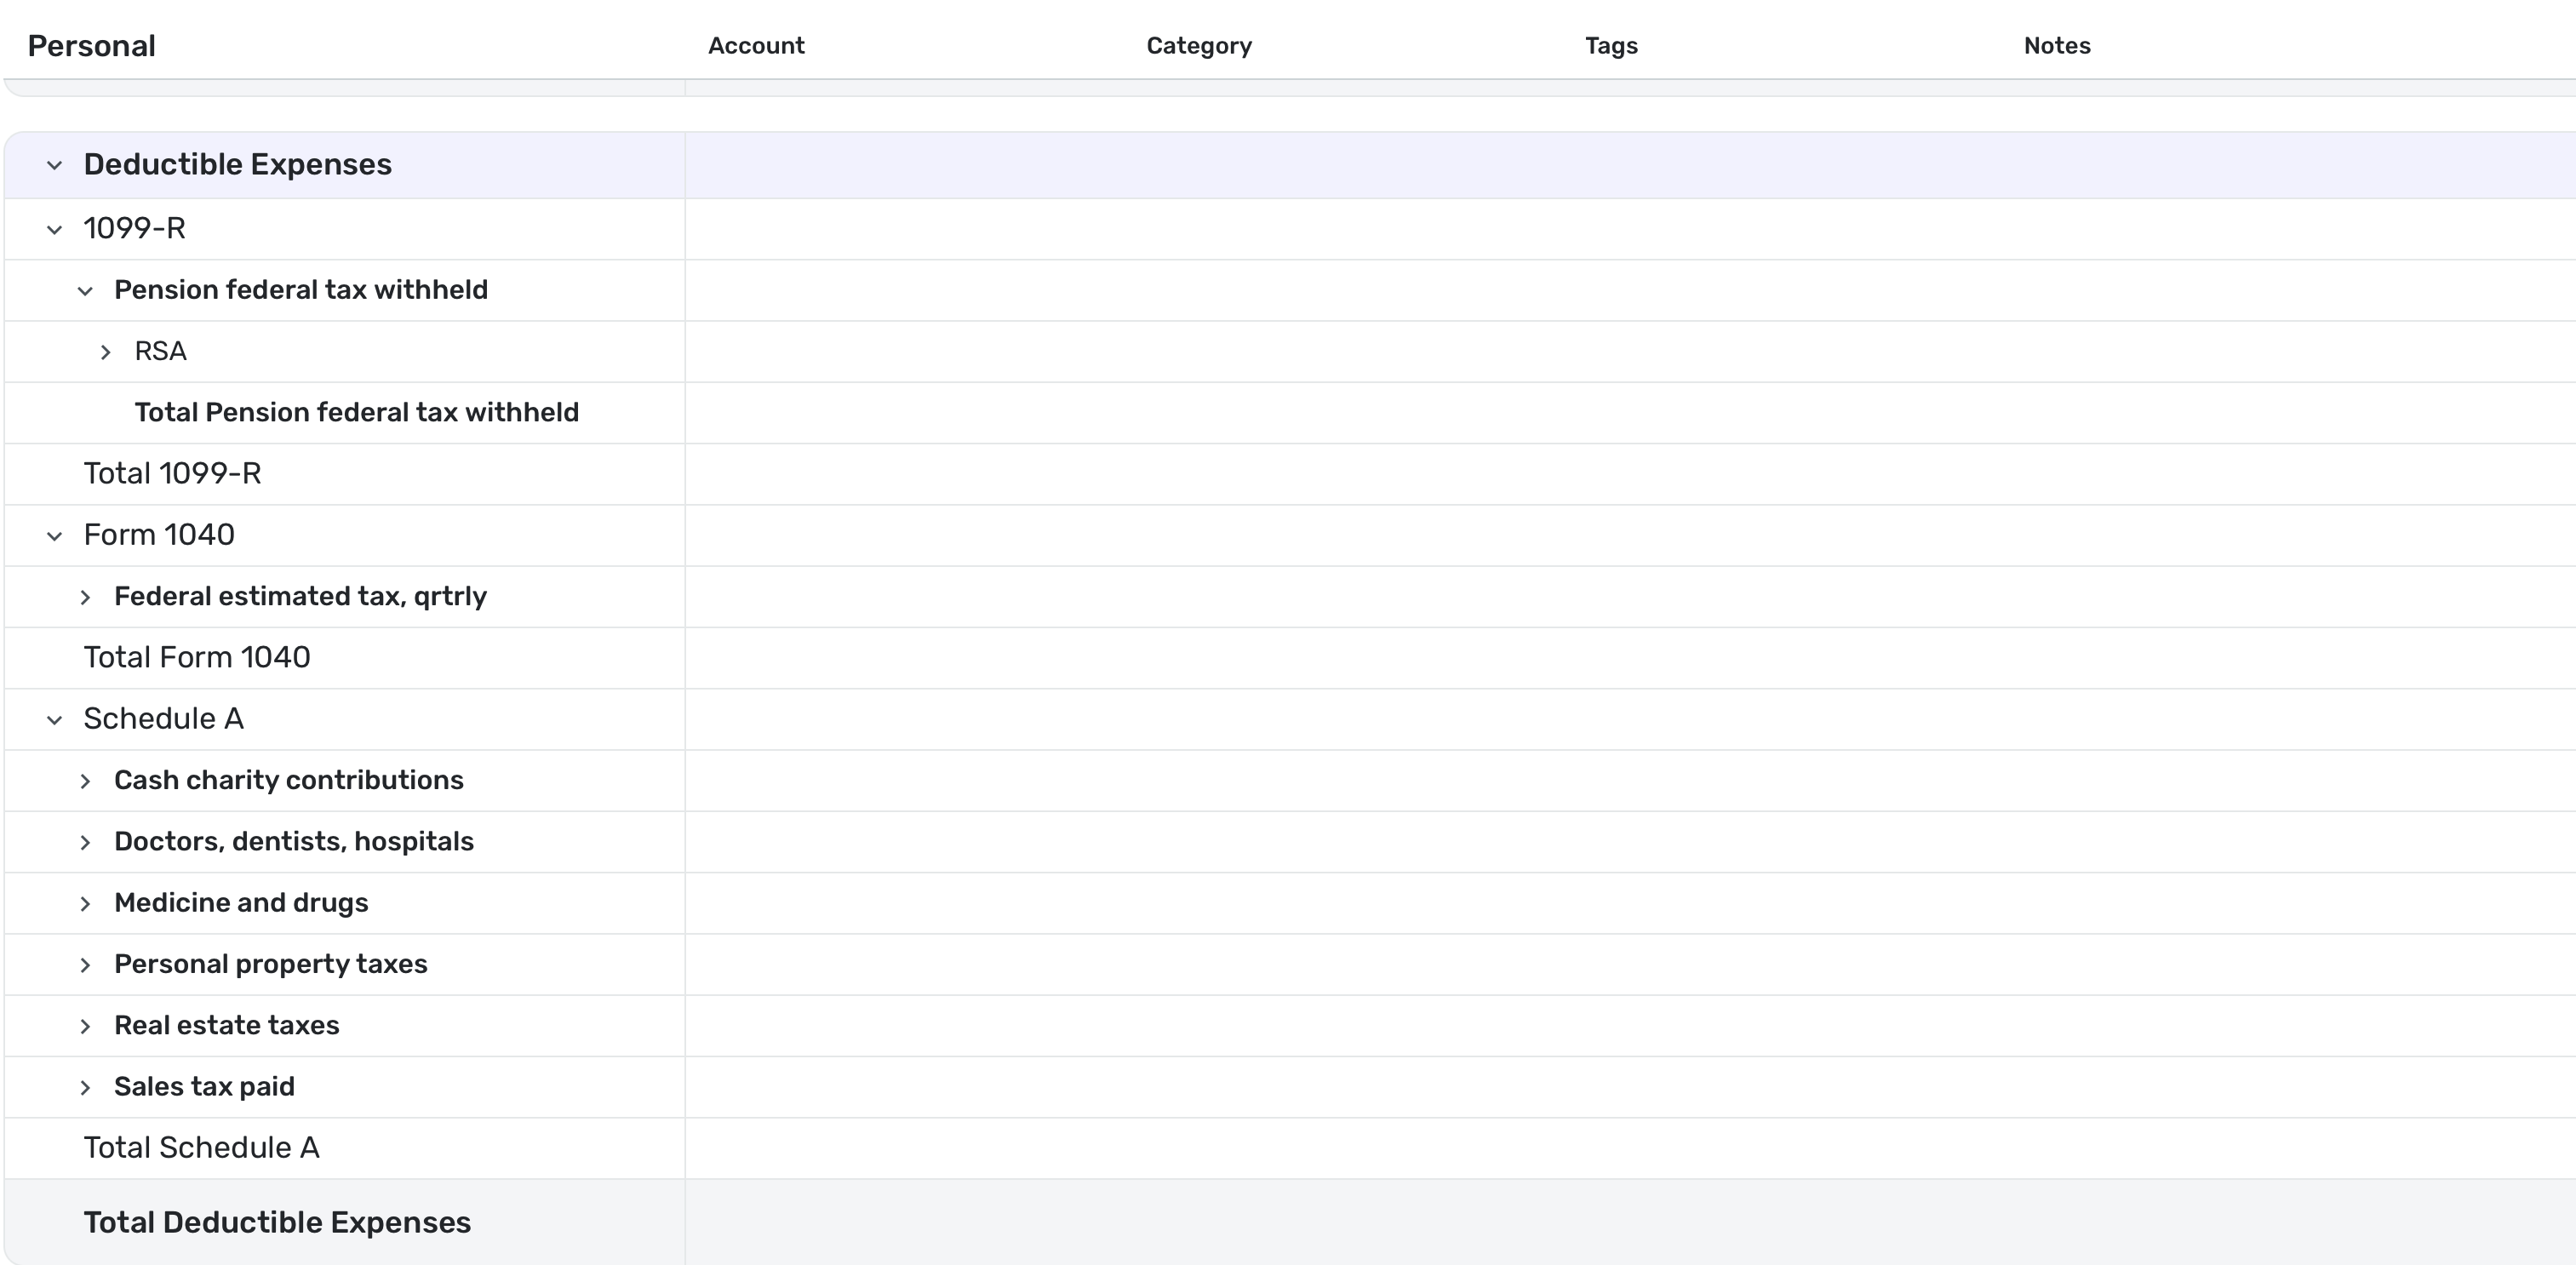The width and height of the screenshot is (2576, 1265).
Task: Collapse the Pension federal tax withheld group
Action: [x=86, y=291]
